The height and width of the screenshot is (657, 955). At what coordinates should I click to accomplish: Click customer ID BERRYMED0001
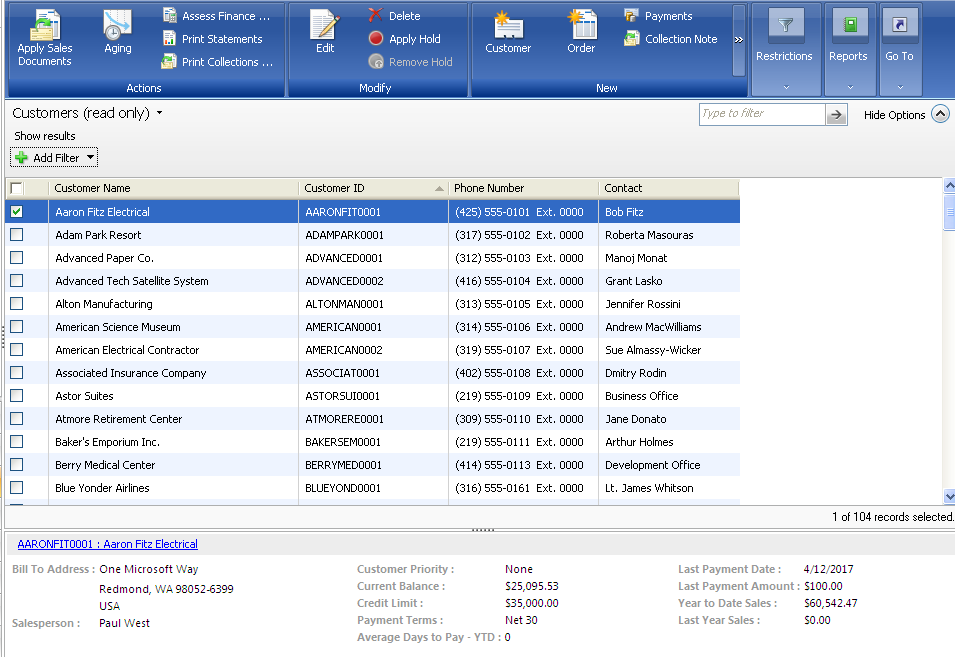pos(343,465)
